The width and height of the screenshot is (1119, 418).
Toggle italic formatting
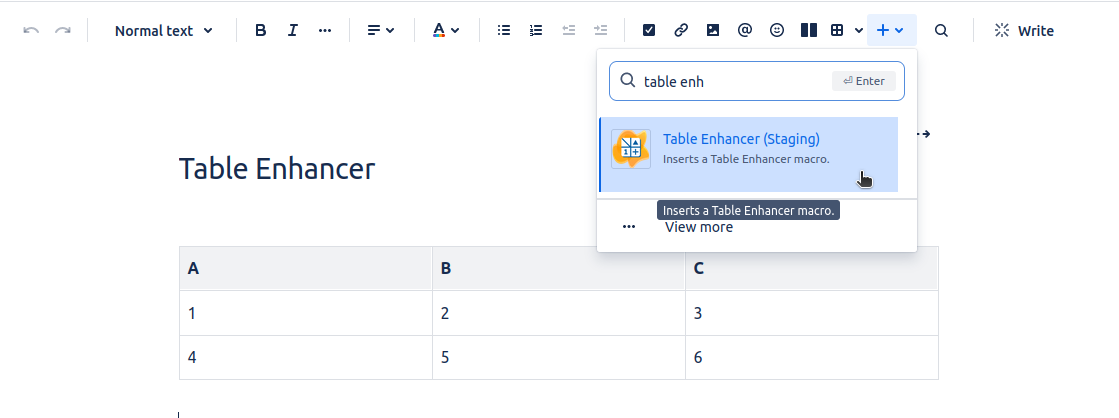292,30
